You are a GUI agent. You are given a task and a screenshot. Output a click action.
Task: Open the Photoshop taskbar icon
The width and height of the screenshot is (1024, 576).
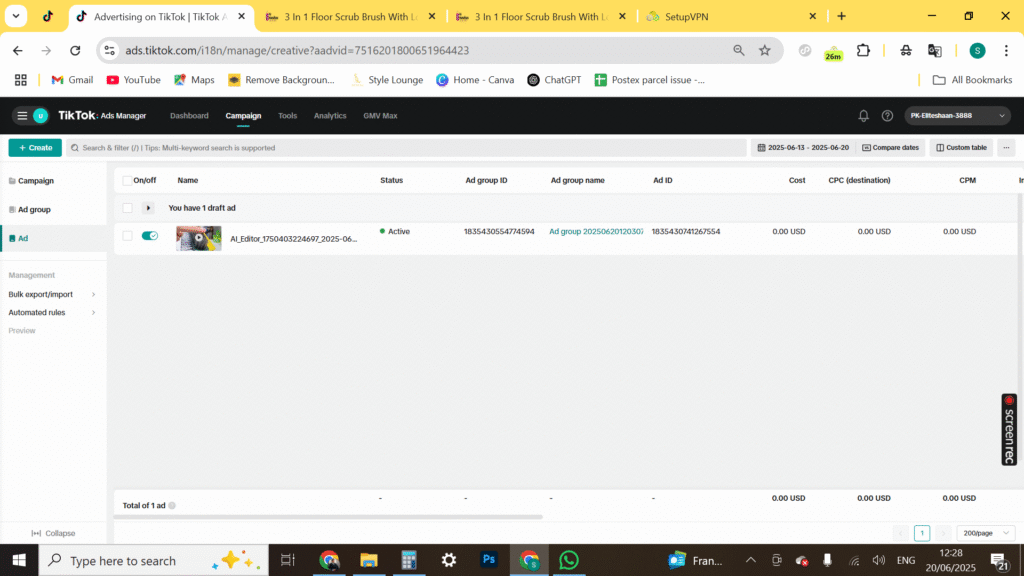[x=489, y=560]
